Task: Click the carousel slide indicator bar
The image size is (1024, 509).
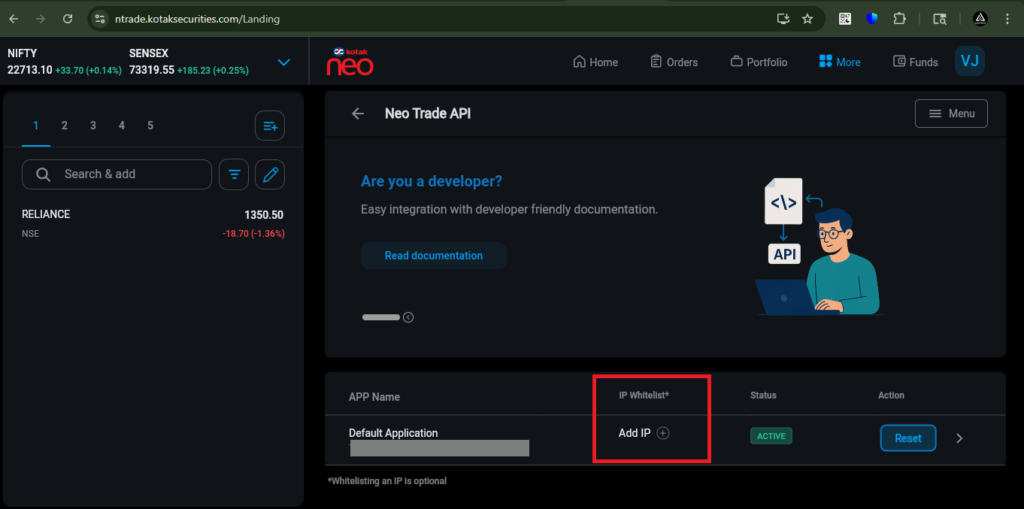Action: click(380, 318)
